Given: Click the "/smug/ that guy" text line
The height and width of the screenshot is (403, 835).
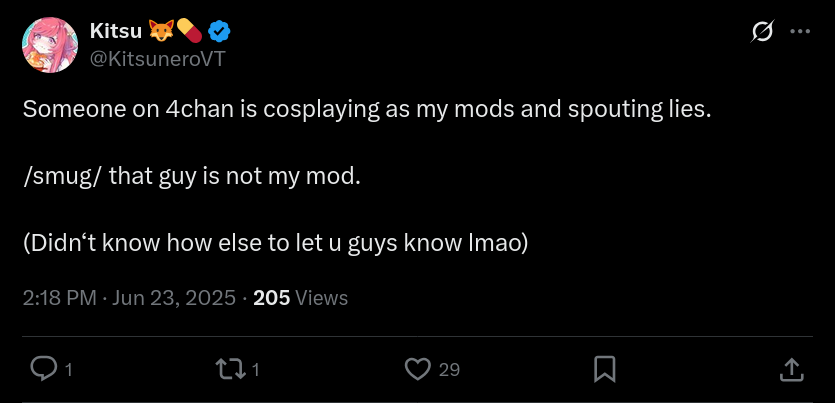Looking at the screenshot, I should [190, 176].
